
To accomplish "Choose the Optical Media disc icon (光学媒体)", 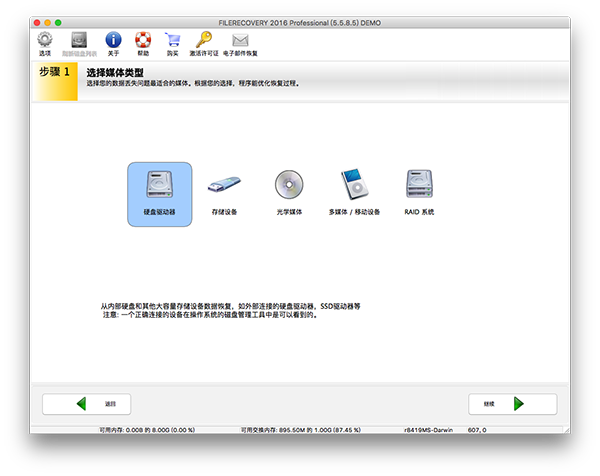I will click(289, 194).
